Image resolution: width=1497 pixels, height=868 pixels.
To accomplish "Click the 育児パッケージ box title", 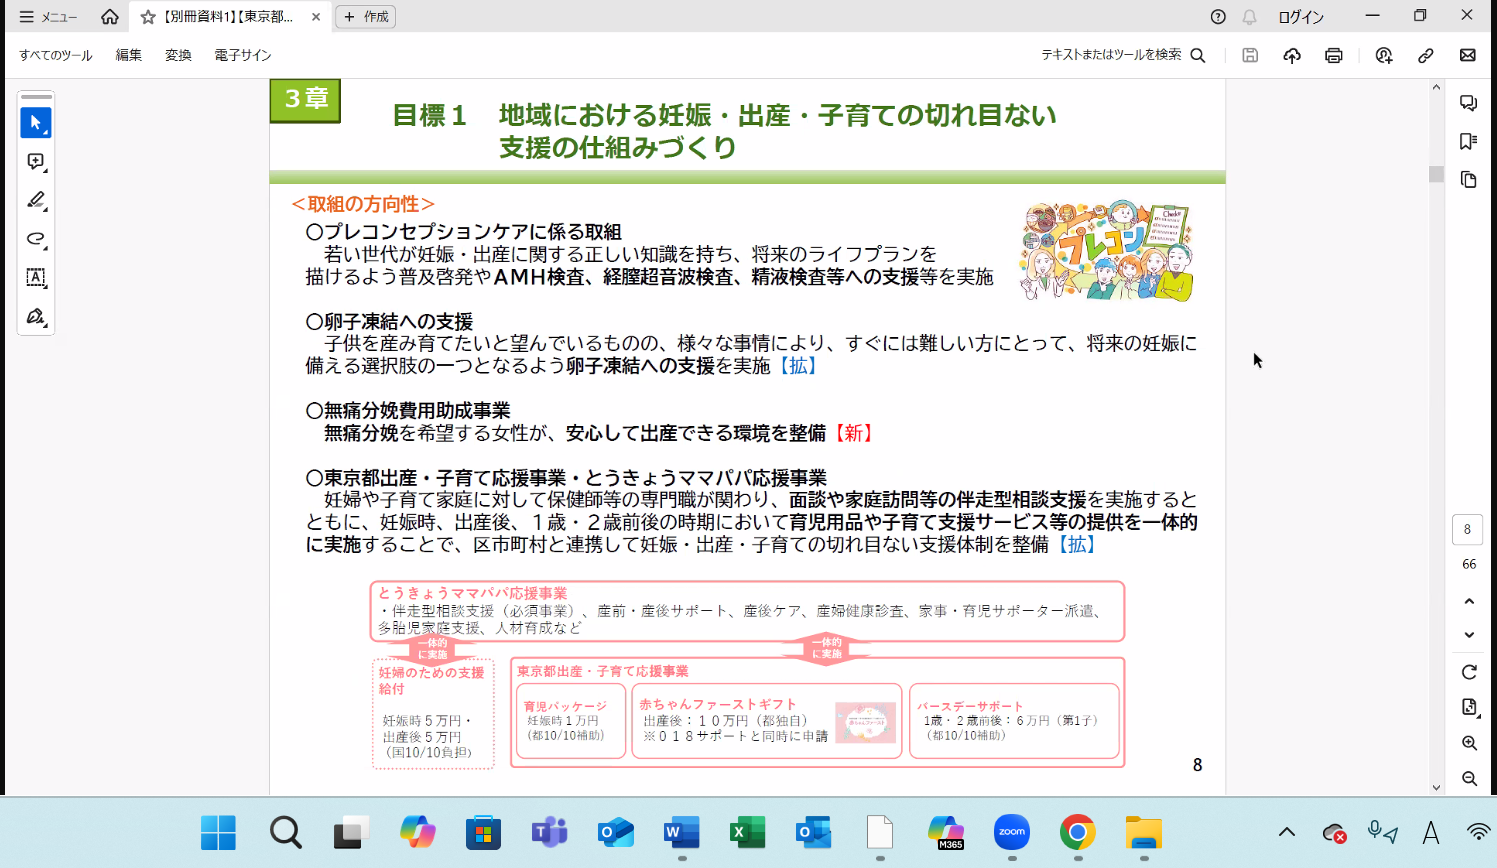I will point(565,706).
